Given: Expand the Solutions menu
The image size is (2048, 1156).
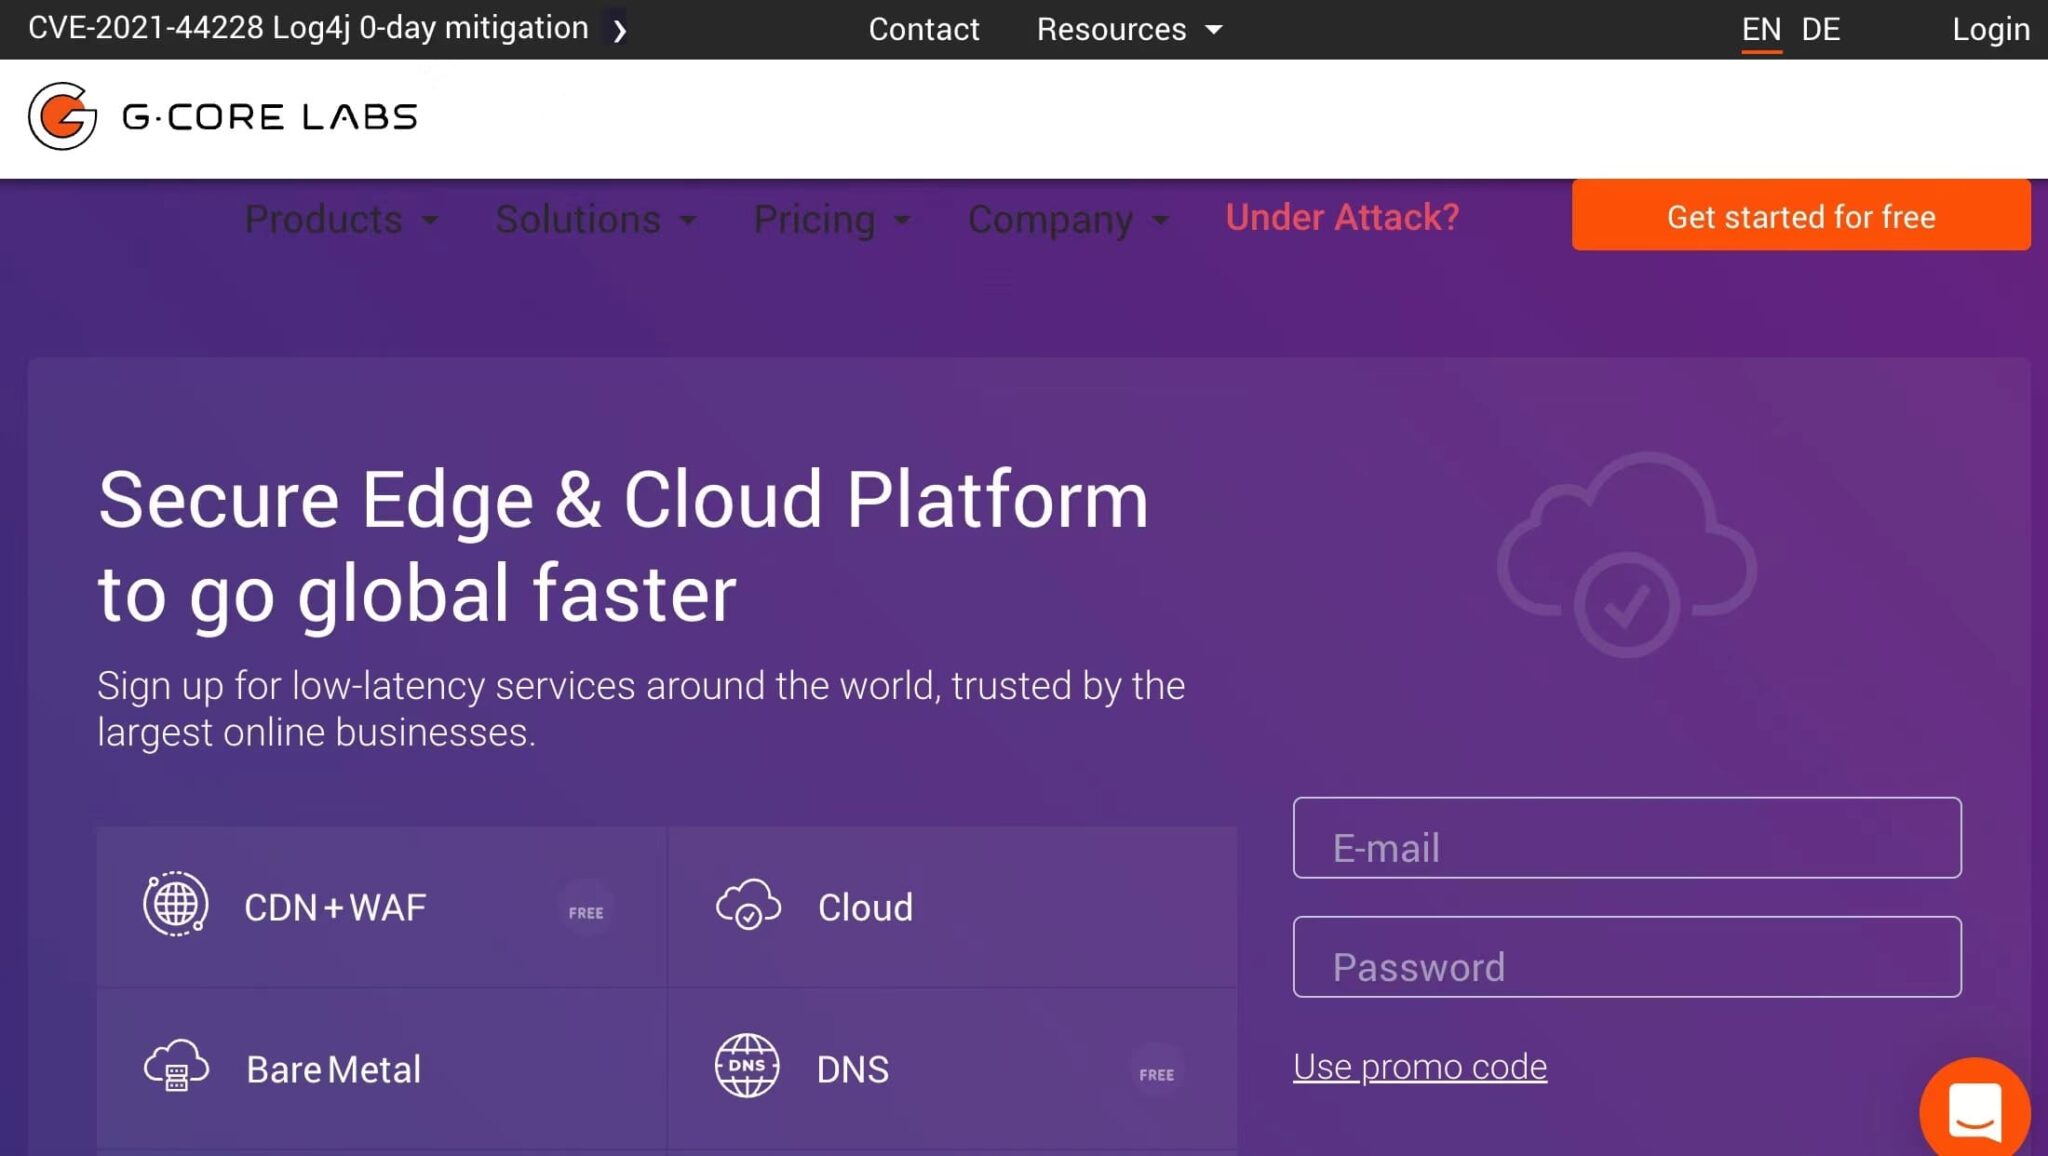Looking at the screenshot, I should (595, 218).
